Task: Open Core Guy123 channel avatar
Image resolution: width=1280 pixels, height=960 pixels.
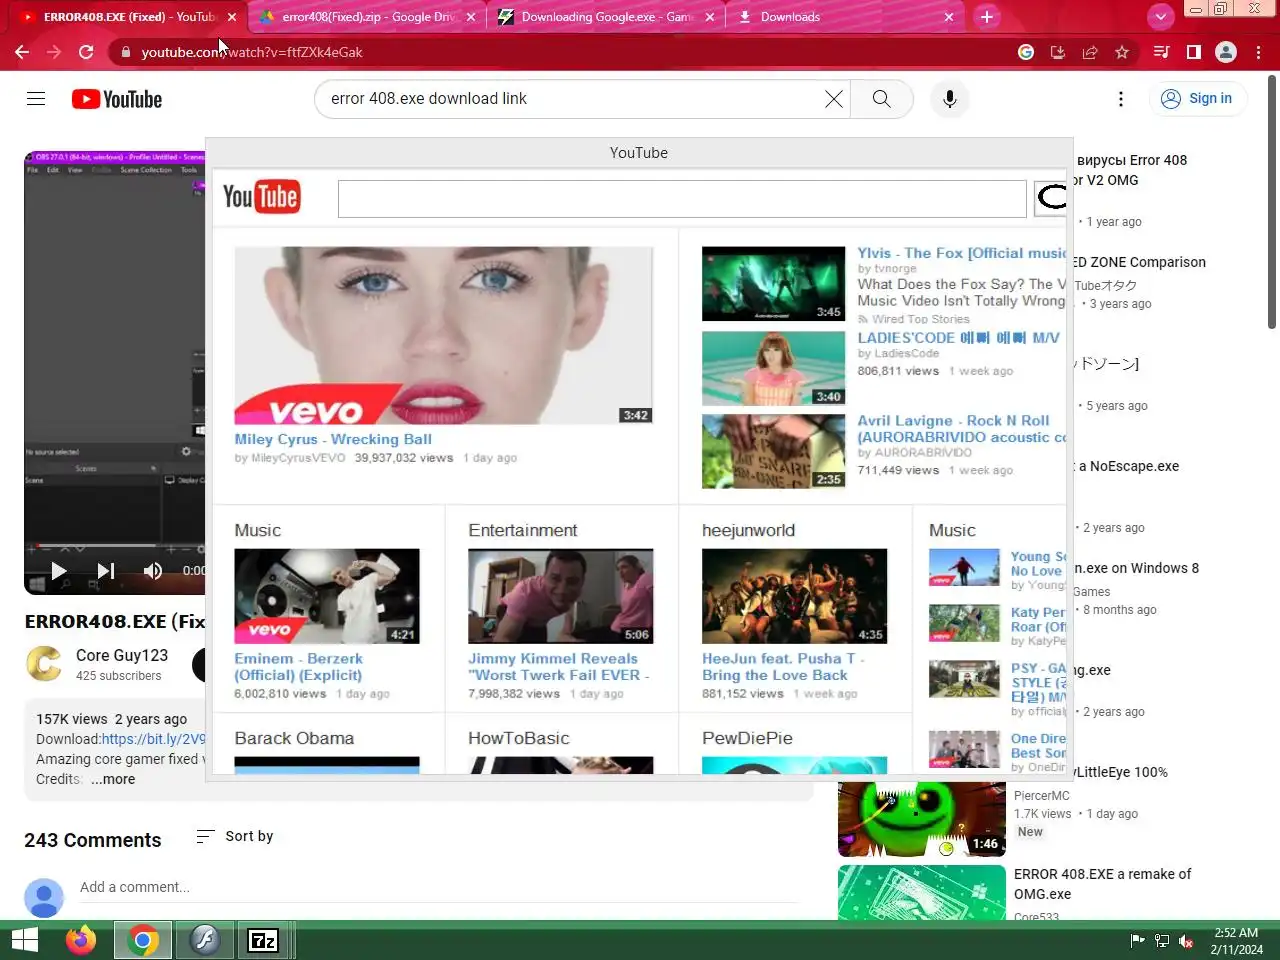Action: [44, 664]
